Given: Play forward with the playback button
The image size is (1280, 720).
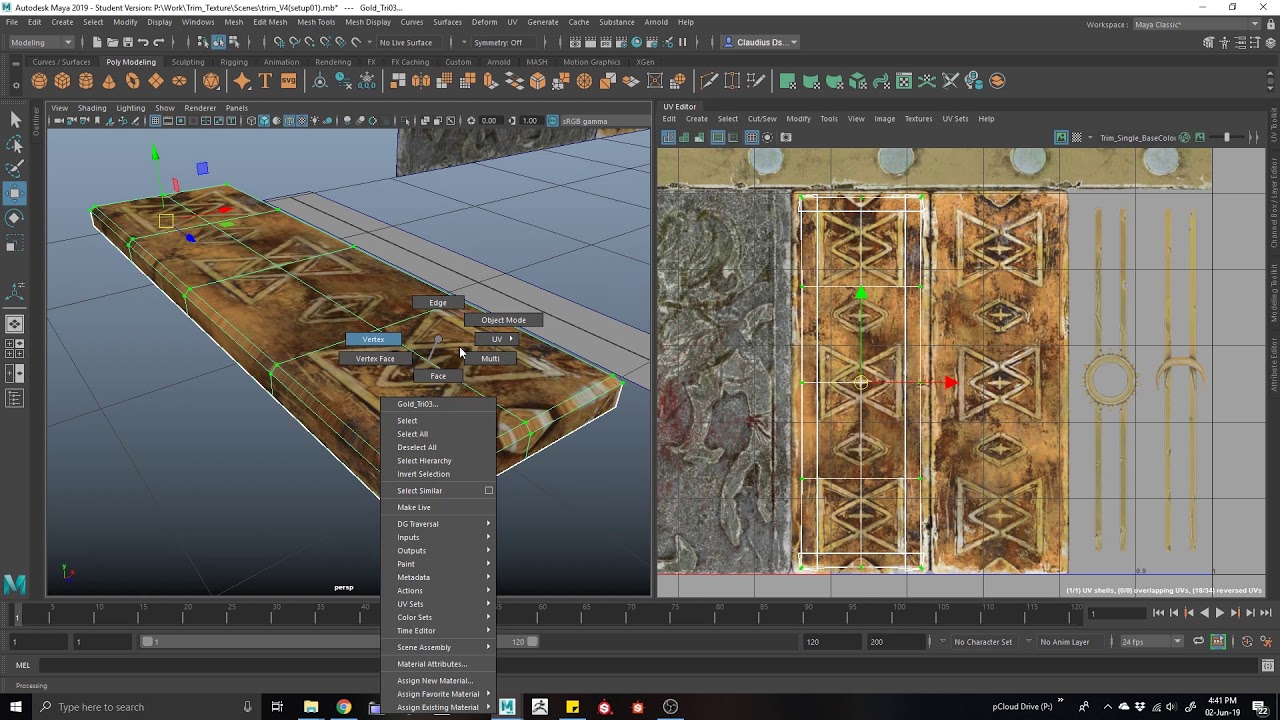Looking at the screenshot, I should click(x=1219, y=613).
